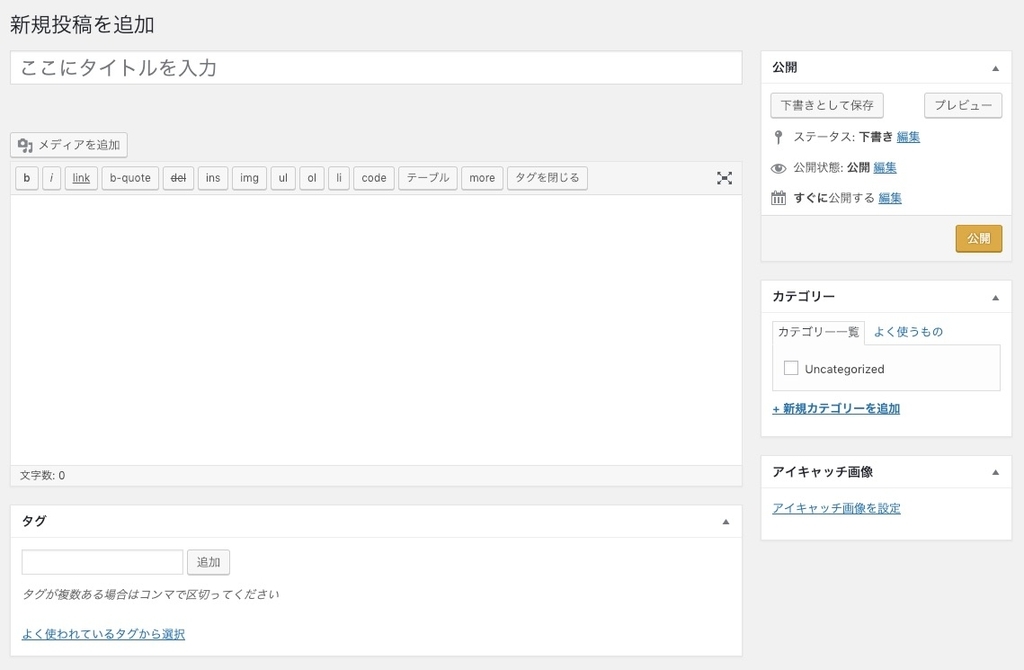Insert the more tag
The width and height of the screenshot is (1024, 670).
coord(482,178)
